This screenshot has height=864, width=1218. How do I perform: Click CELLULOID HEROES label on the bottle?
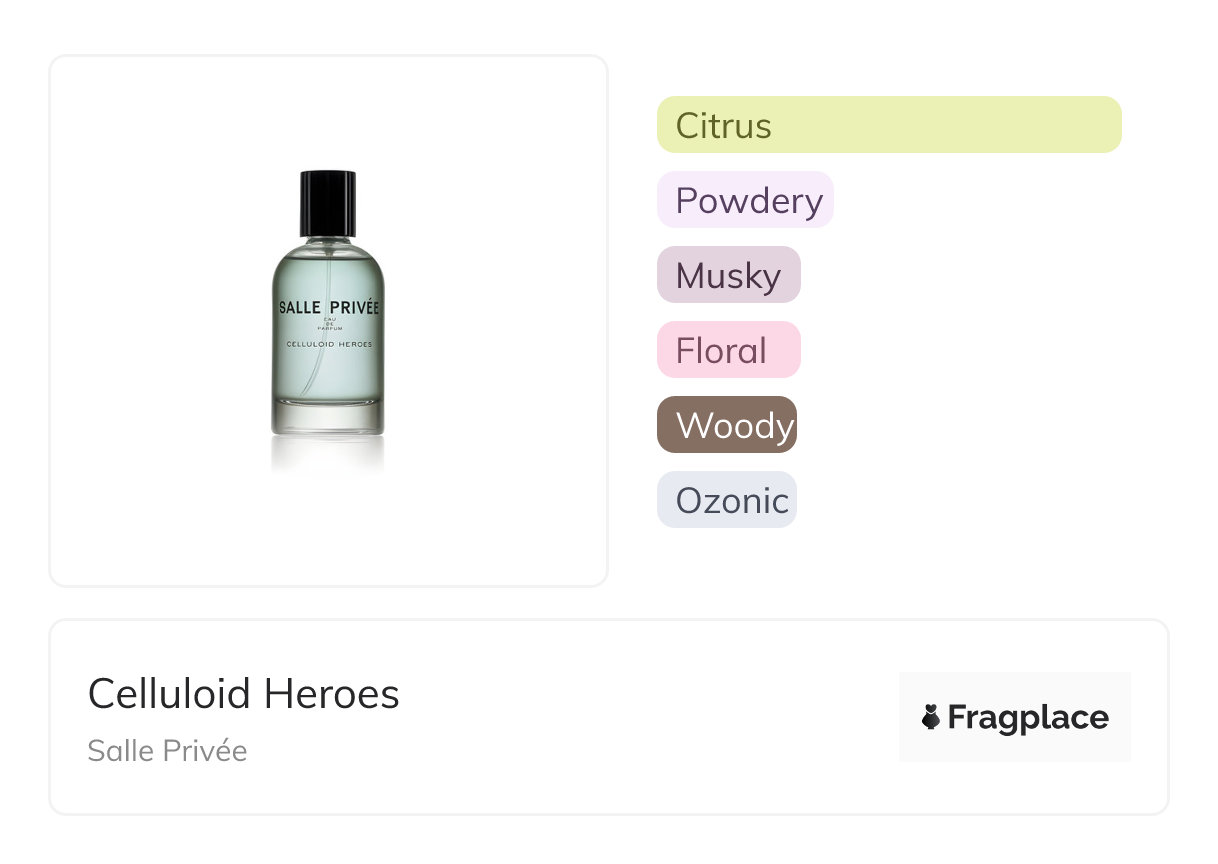[328, 344]
